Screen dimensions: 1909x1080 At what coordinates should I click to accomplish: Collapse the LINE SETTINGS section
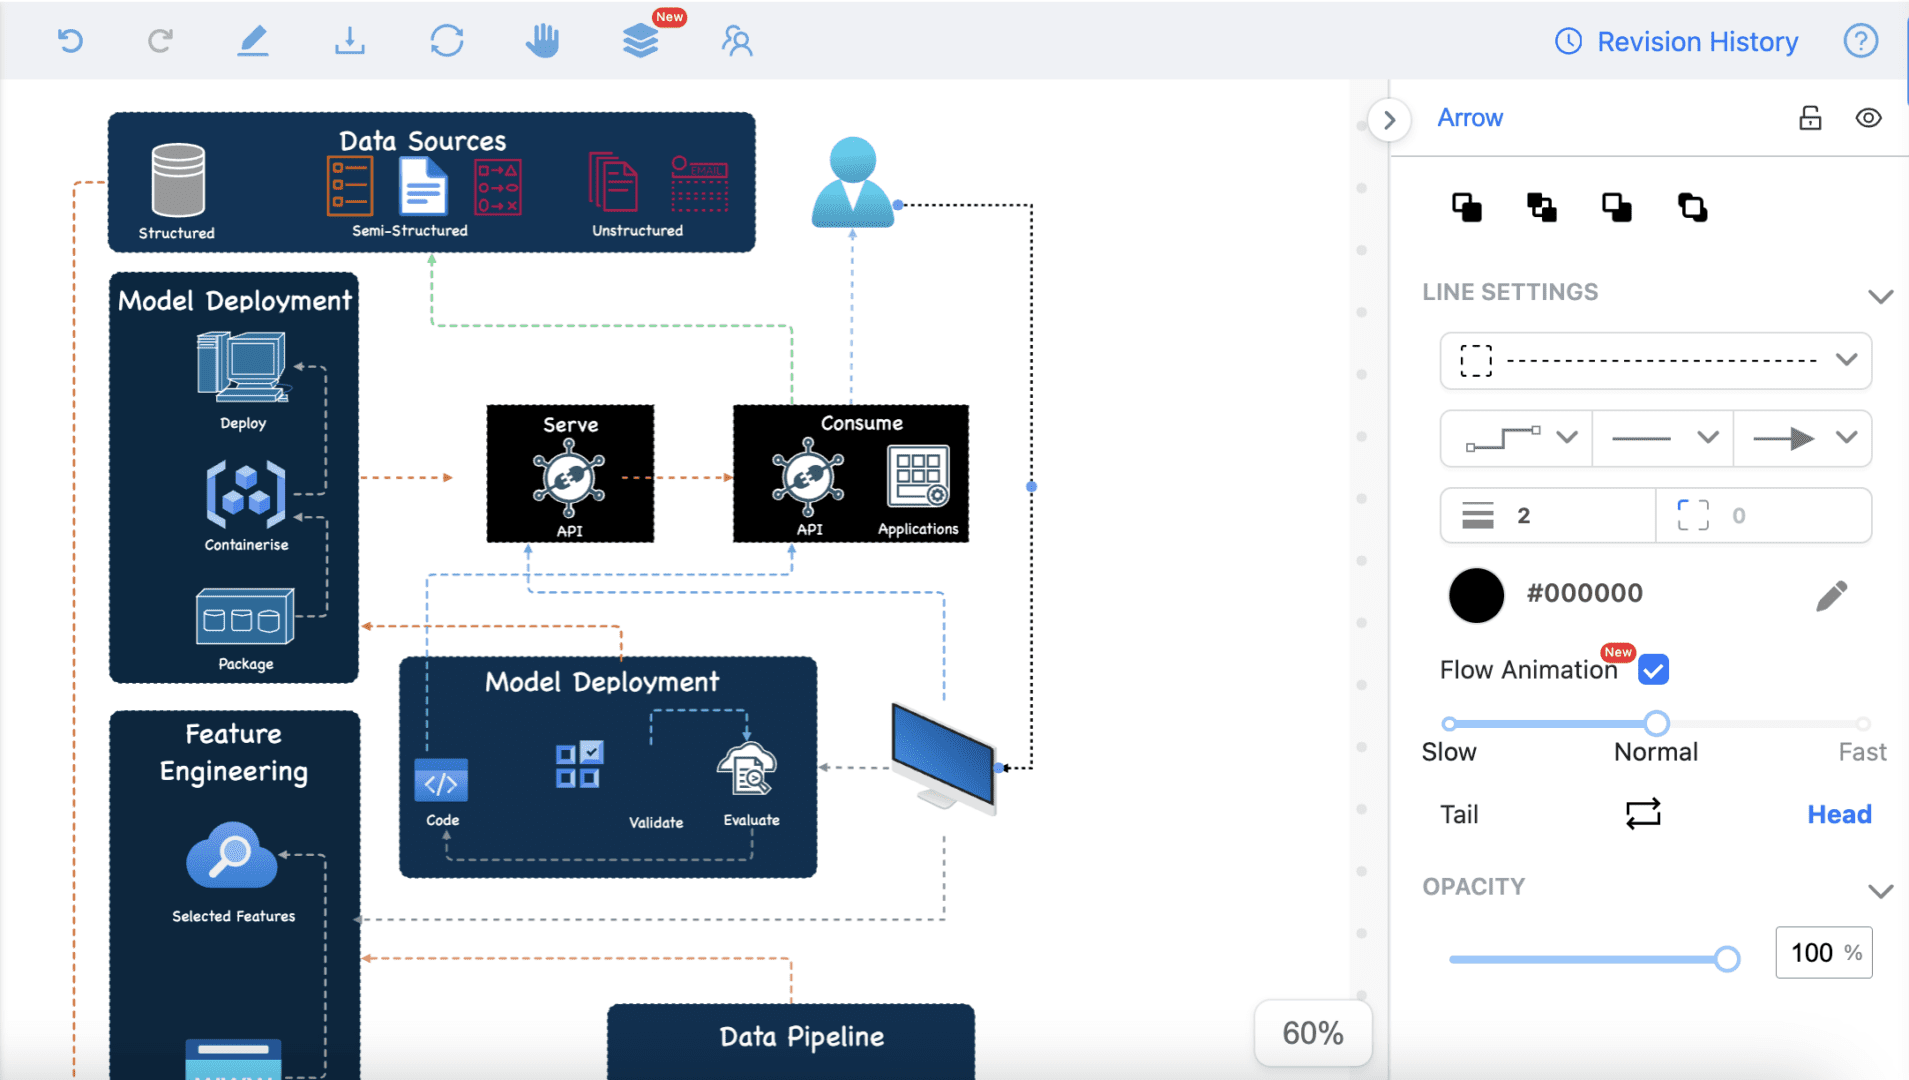[x=1881, y=295]
